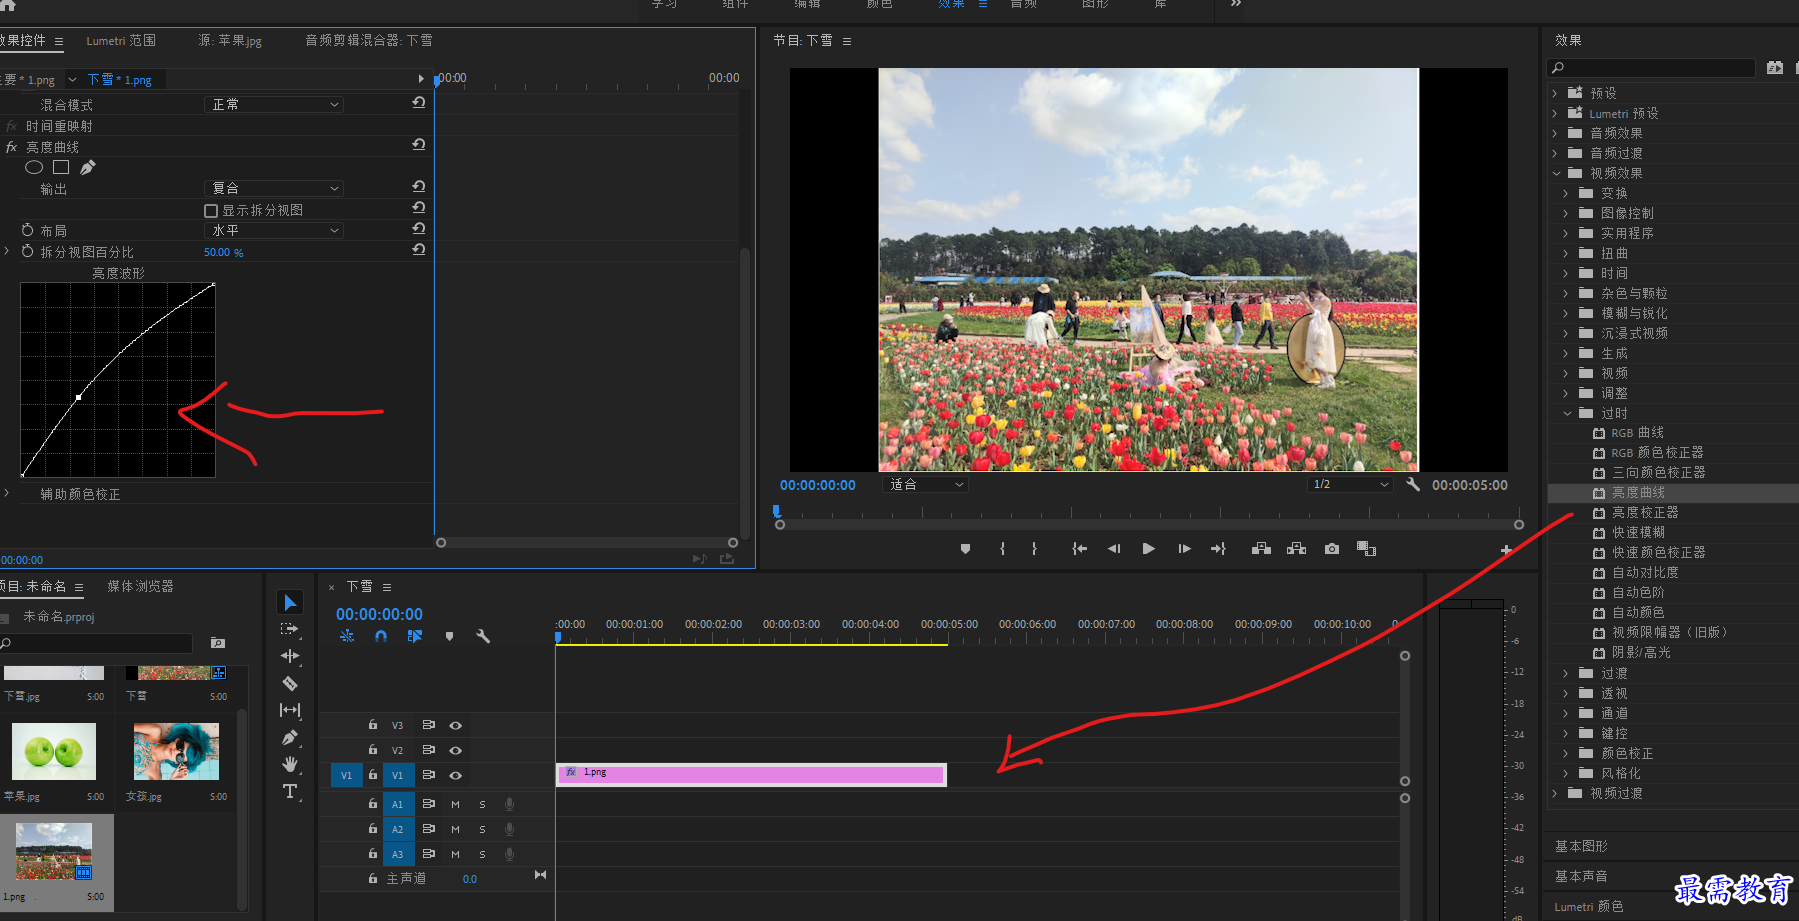Select the Hand tool
Viewport: 1799px width, 921px height.
[x=290, y=764]
